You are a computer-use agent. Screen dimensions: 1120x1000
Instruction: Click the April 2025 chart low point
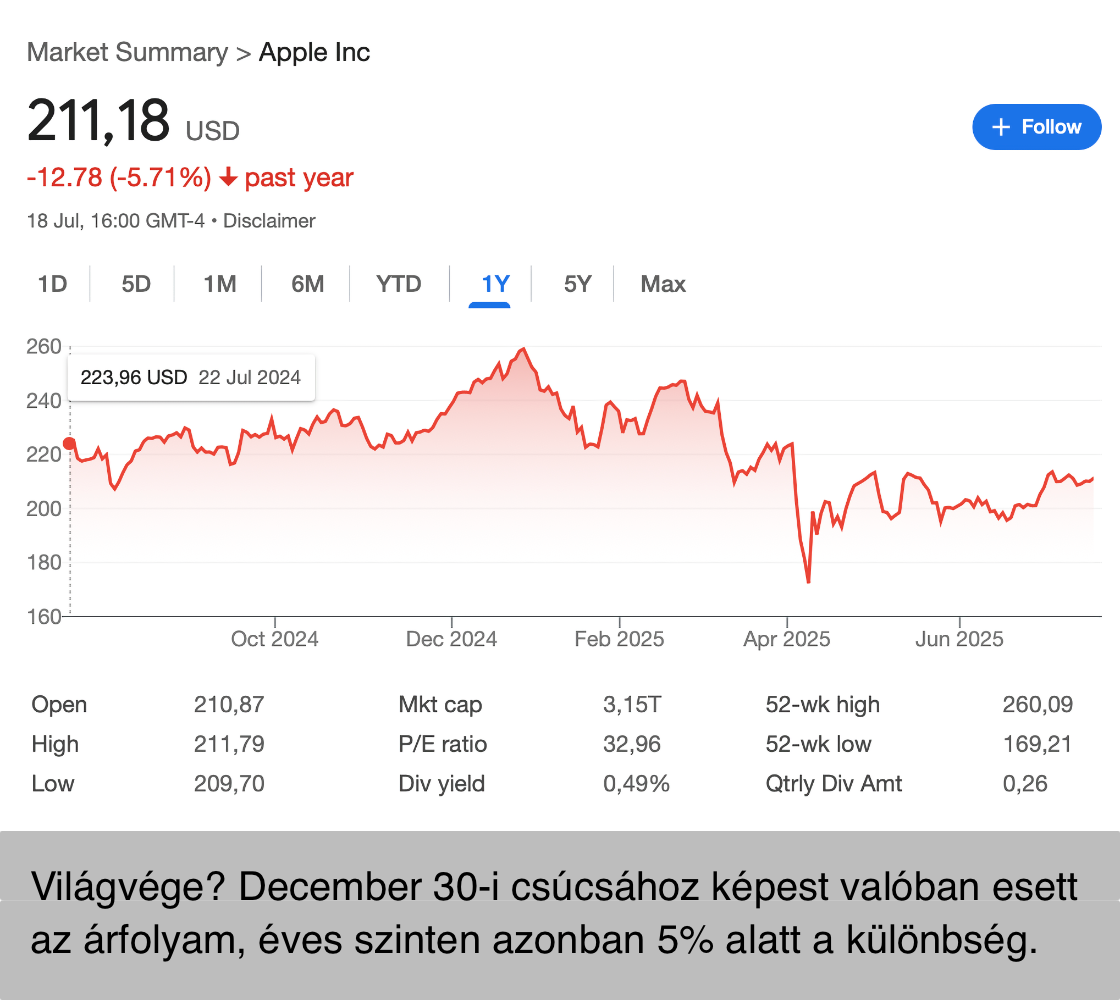point(808,581)
